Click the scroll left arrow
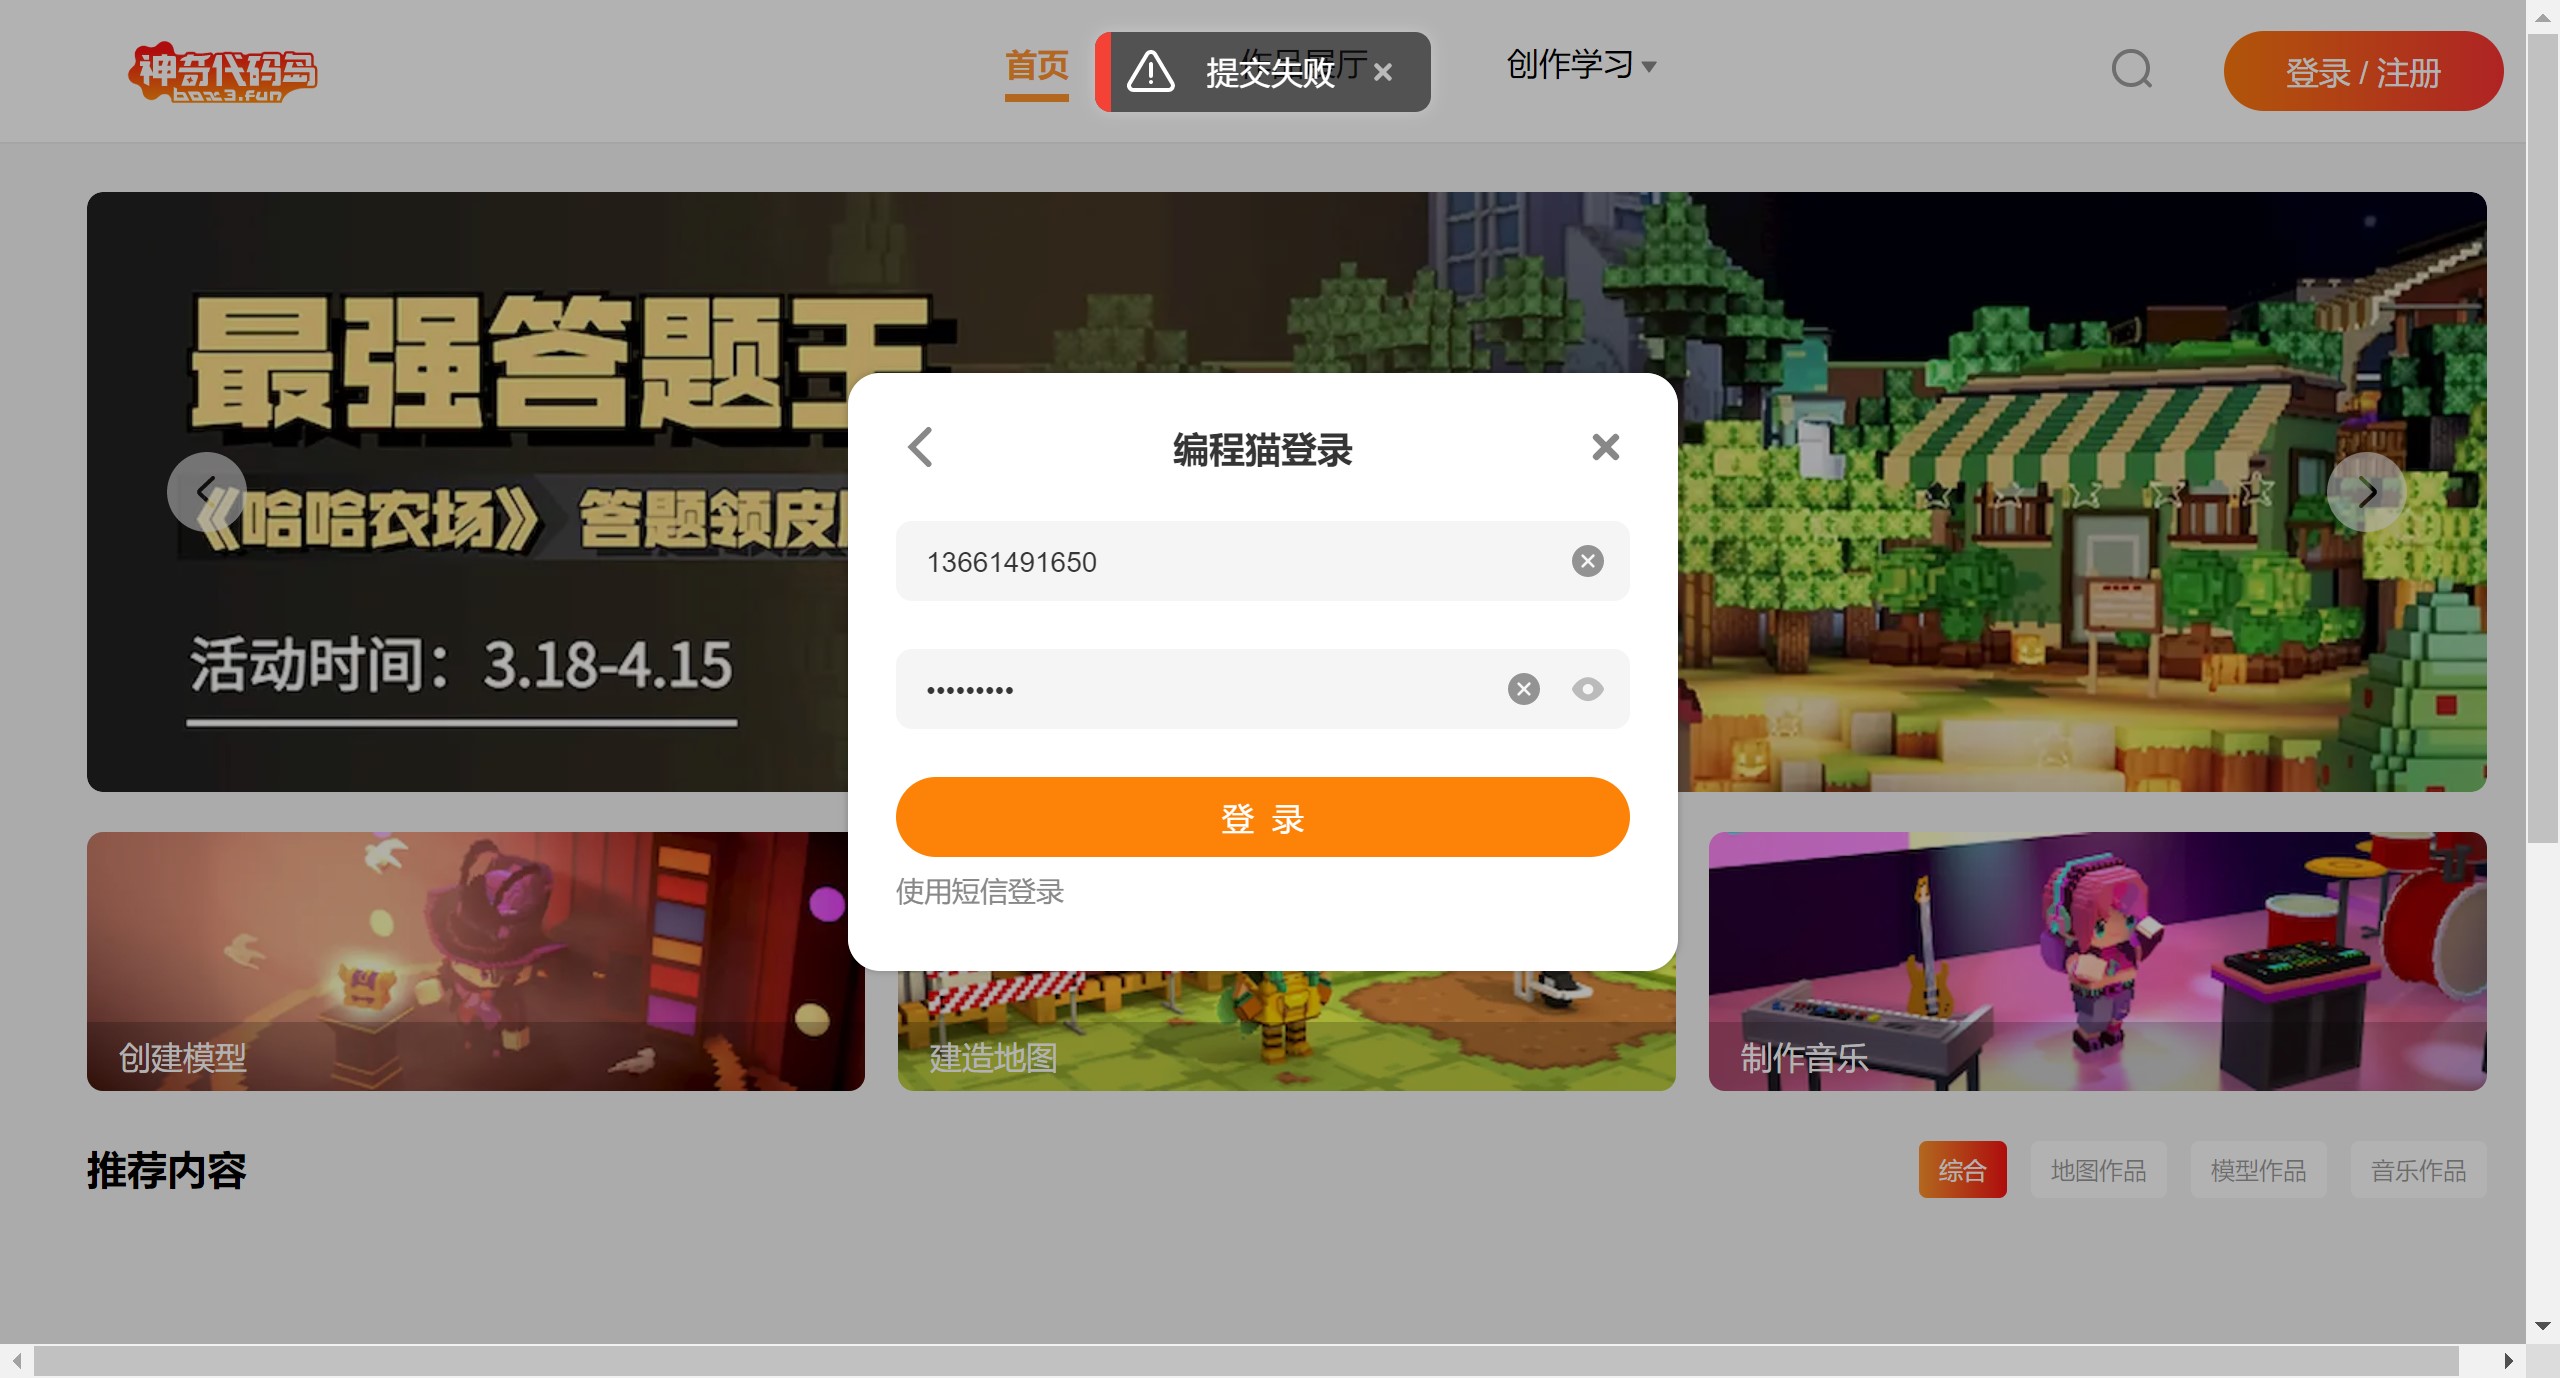This screenshot has width=2560, height=1378. [x=16, y=1361]
